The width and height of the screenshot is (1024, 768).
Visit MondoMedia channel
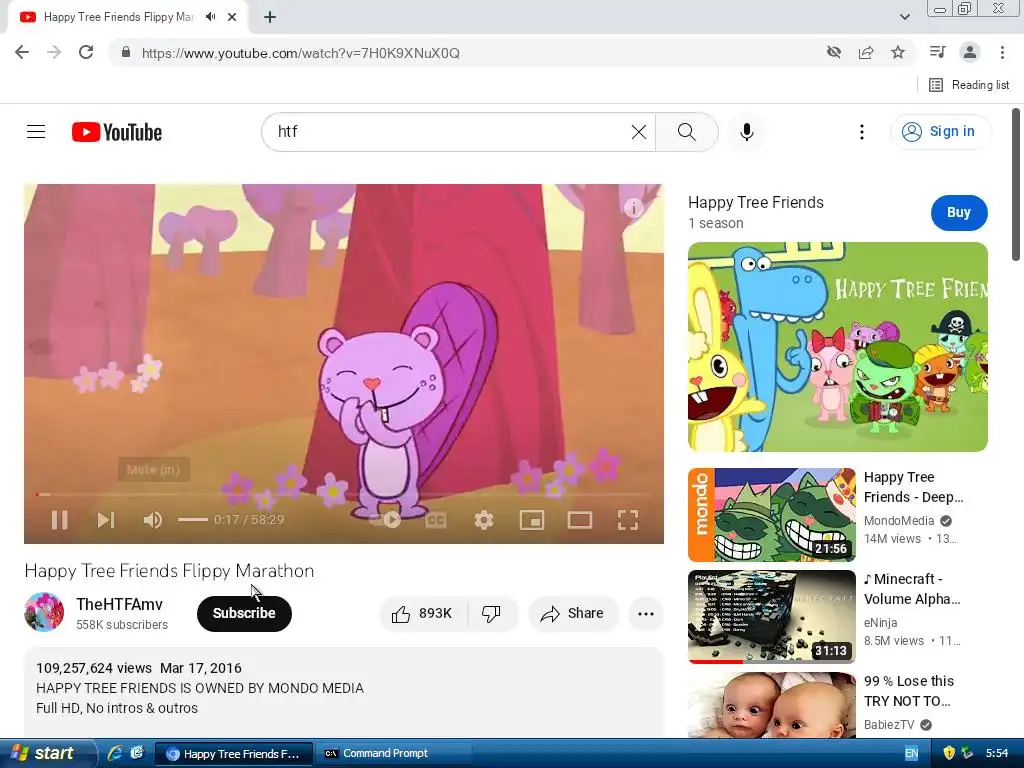(899, 521)
